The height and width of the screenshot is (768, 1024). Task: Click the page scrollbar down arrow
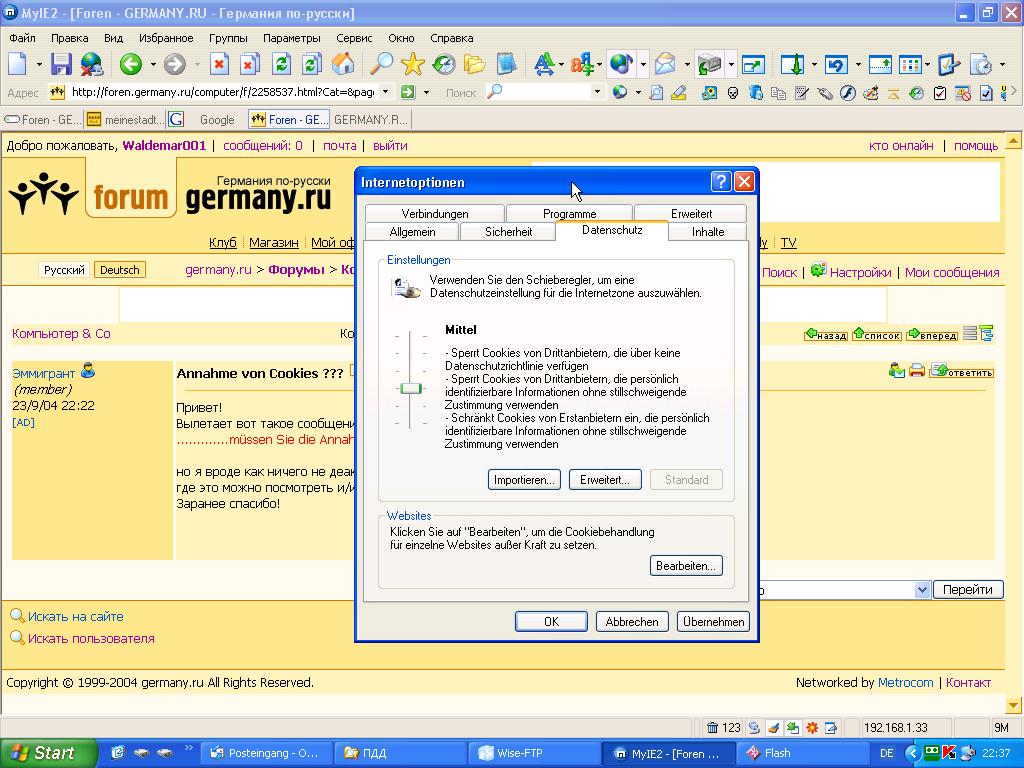[x=1014, y=705]
